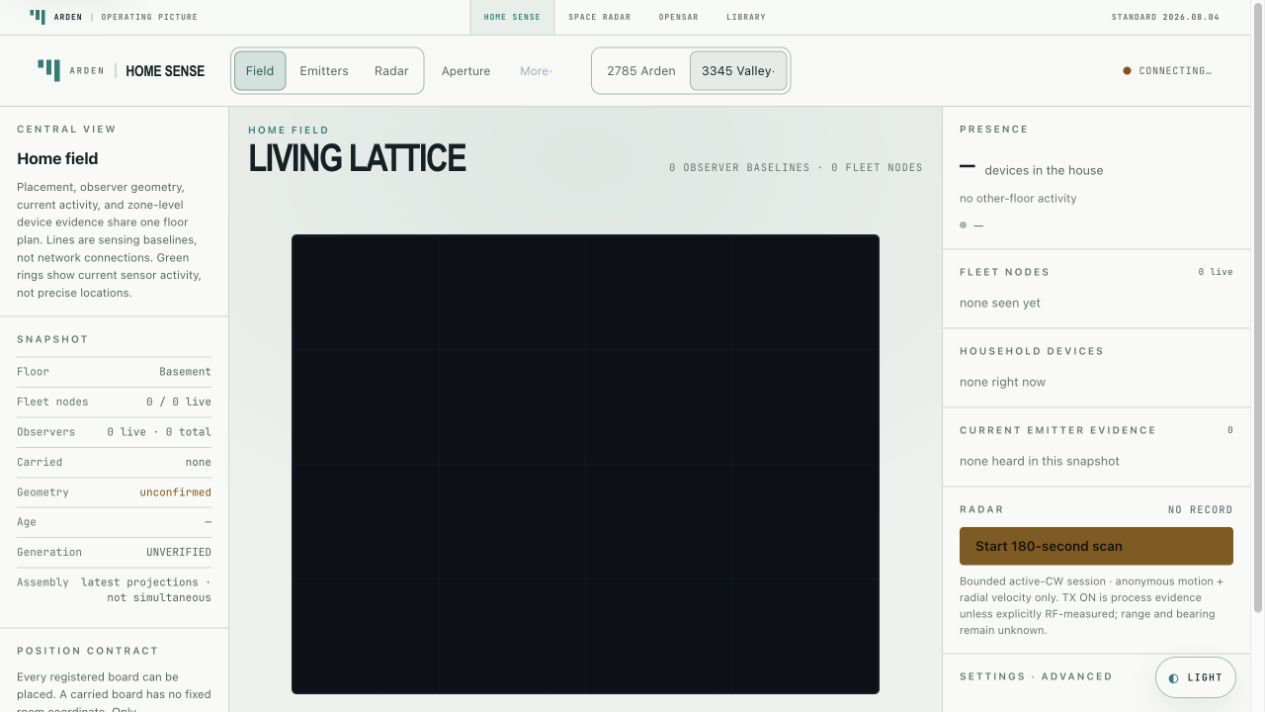Click the none heard in this snapshot text
Viewport: 1265px width, 712px height.
(x=1039, y=461)
